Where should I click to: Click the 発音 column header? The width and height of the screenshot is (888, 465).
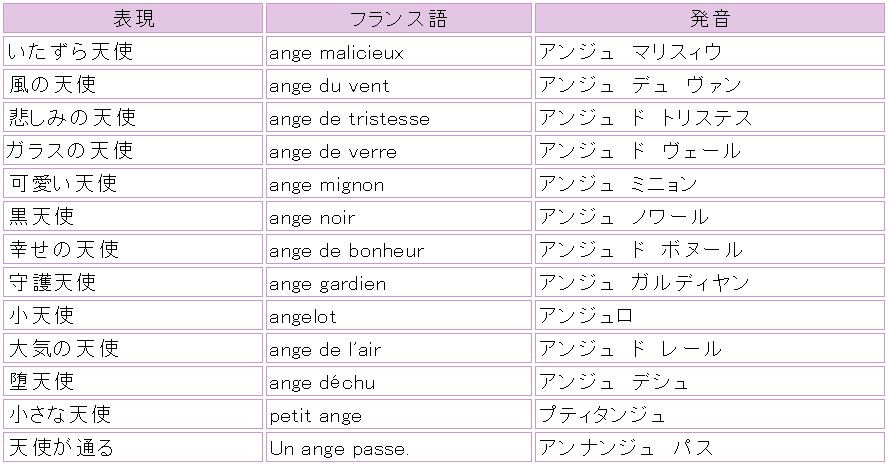click(x=709, y=18)
